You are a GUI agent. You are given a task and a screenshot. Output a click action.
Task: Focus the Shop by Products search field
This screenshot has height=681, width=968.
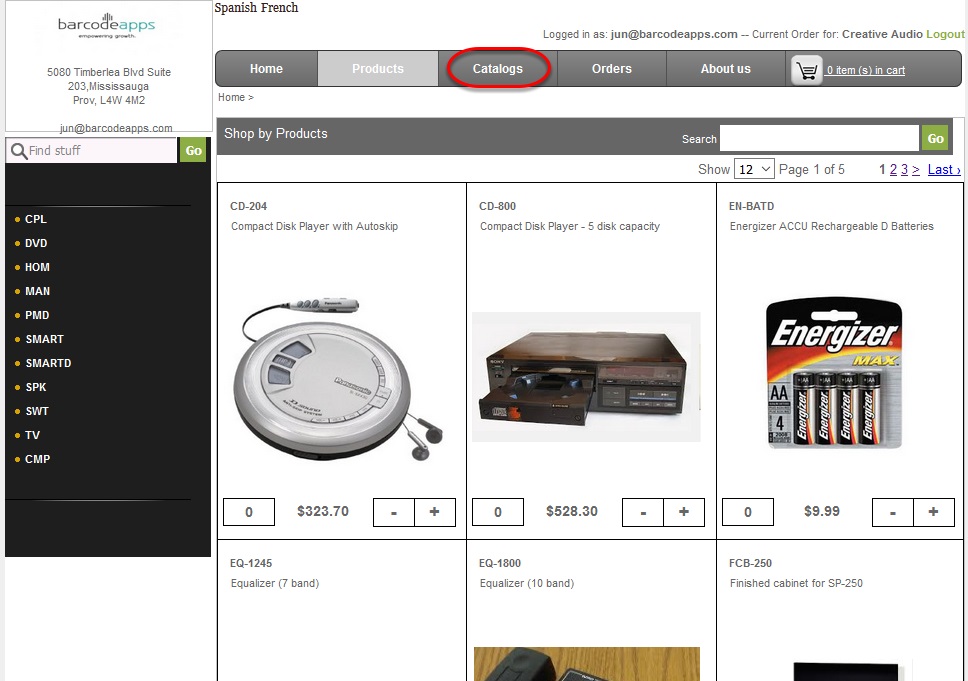[819, 138]
